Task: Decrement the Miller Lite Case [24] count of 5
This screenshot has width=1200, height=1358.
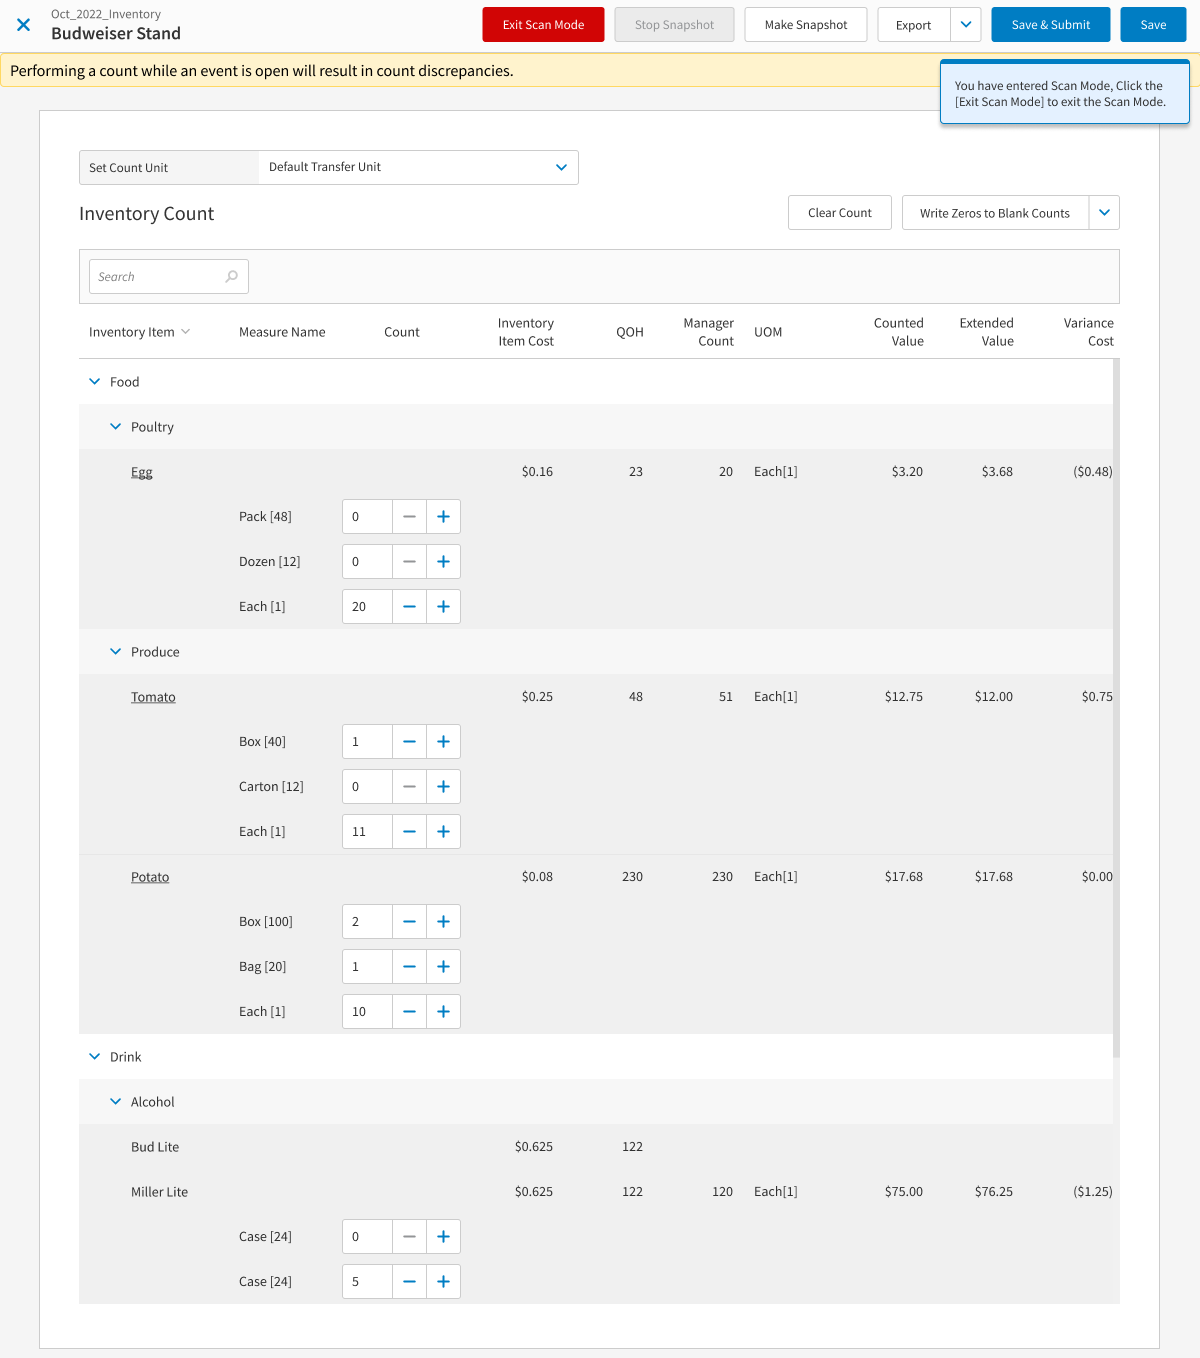Action: [409, 1281]
